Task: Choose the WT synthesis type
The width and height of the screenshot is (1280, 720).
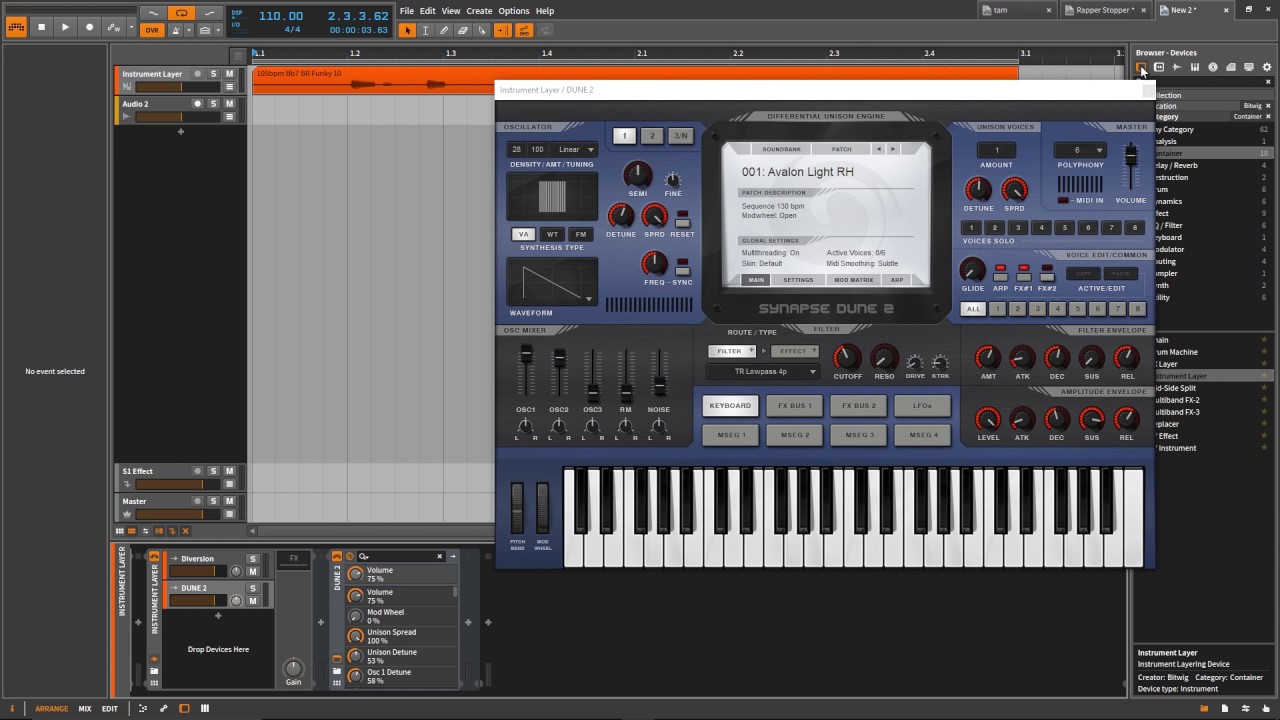Action: pos(552,234)
